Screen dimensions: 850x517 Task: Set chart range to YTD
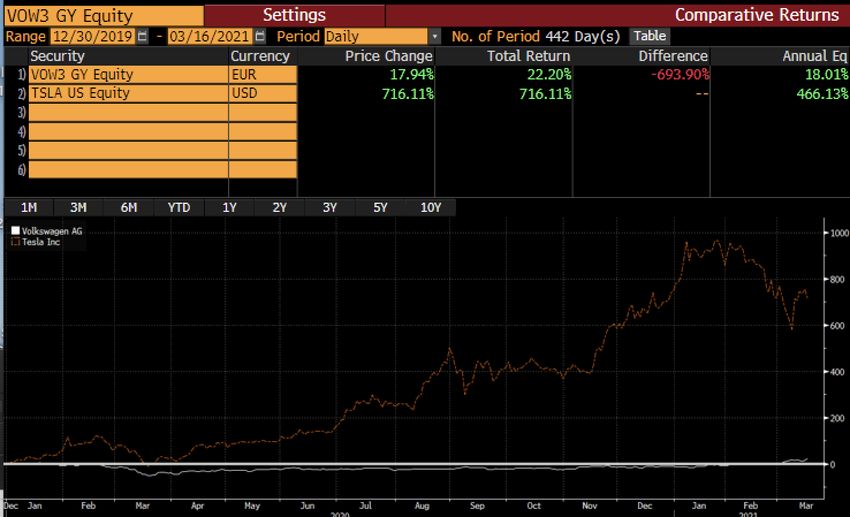(179, 208)
